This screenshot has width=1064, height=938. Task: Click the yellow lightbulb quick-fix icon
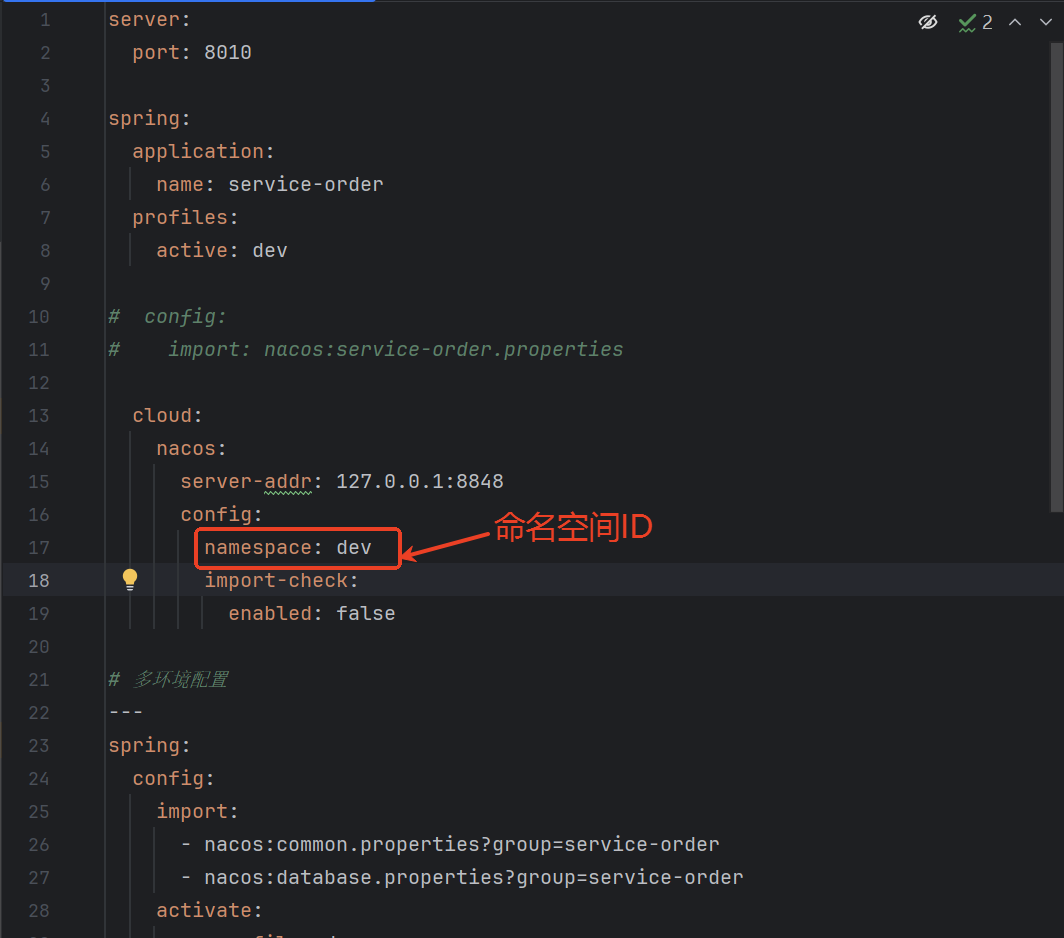tap(130, 580)
